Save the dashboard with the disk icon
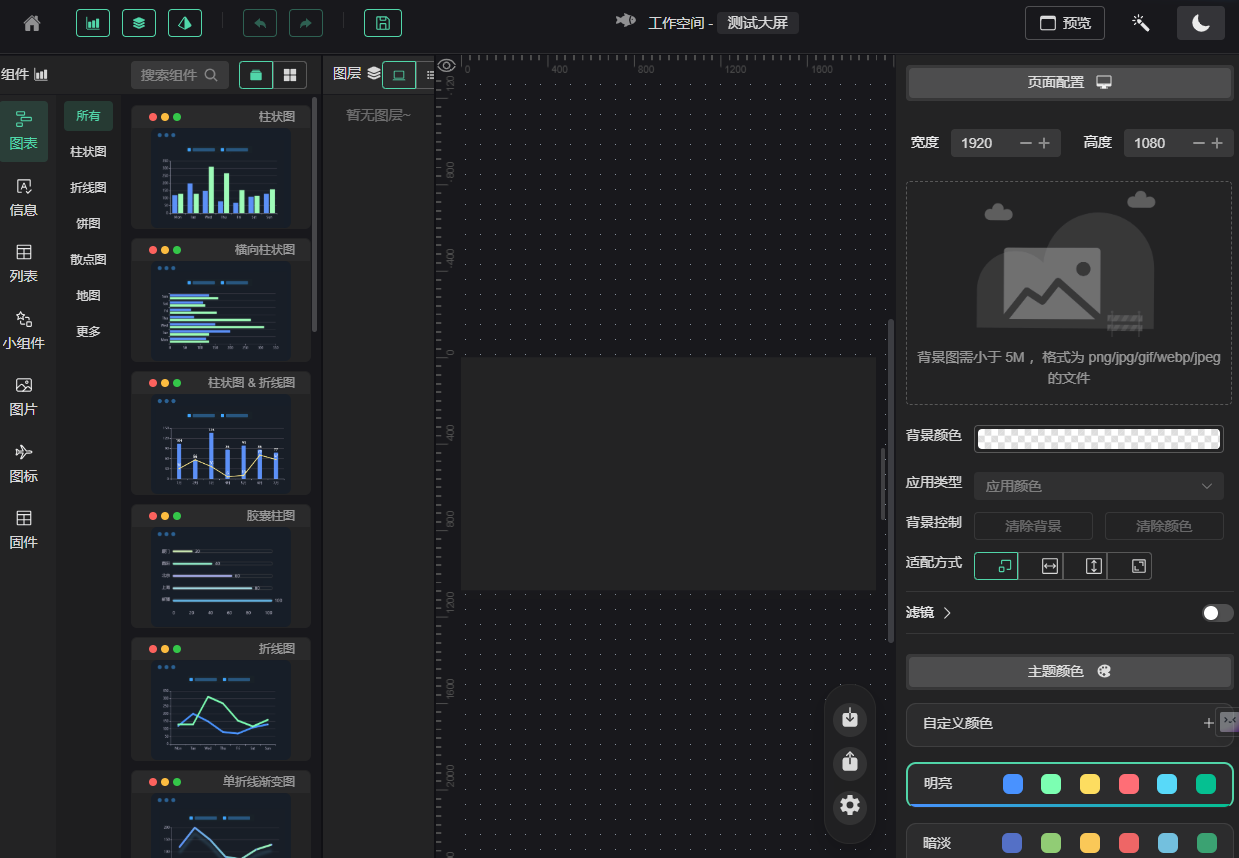Image resolution: width=1239 pixels, height=858 pixels. point(383,23)
